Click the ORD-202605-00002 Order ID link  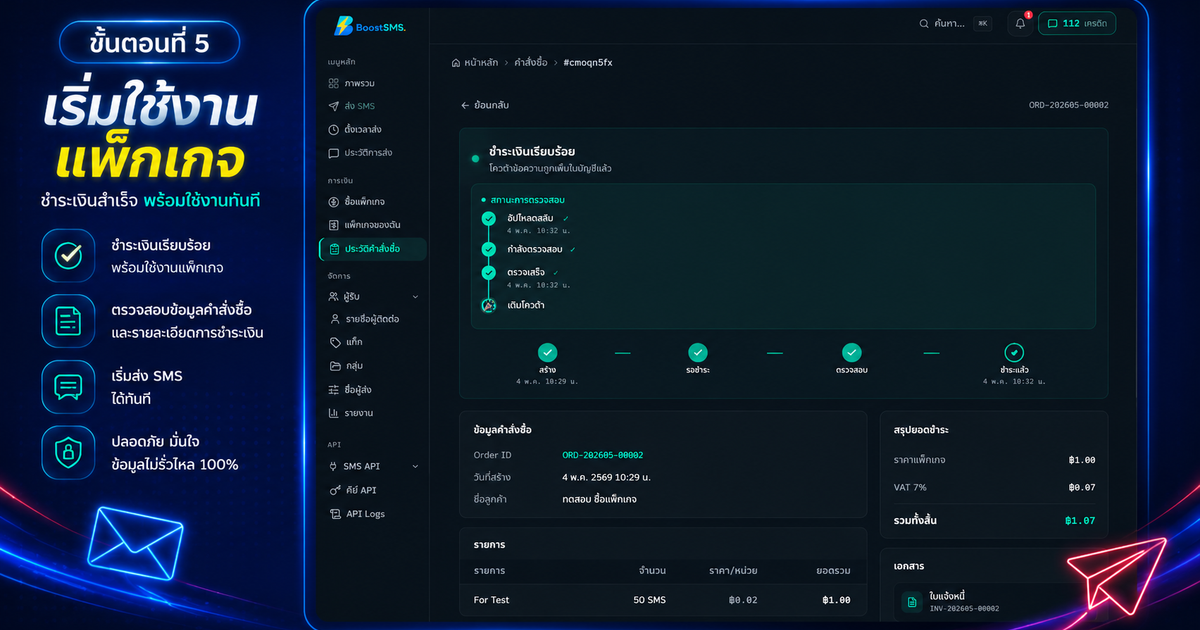click(x=602, y=455)
